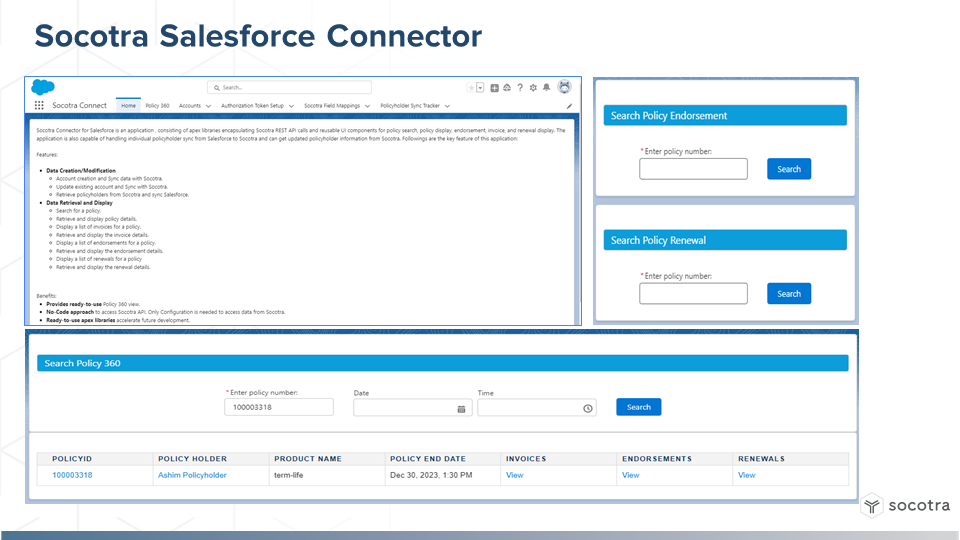Image resolution: width=960 pixels, height=540 pixels.
Task: Open policy ID link 100003318
Action: (x=72, y=475)
